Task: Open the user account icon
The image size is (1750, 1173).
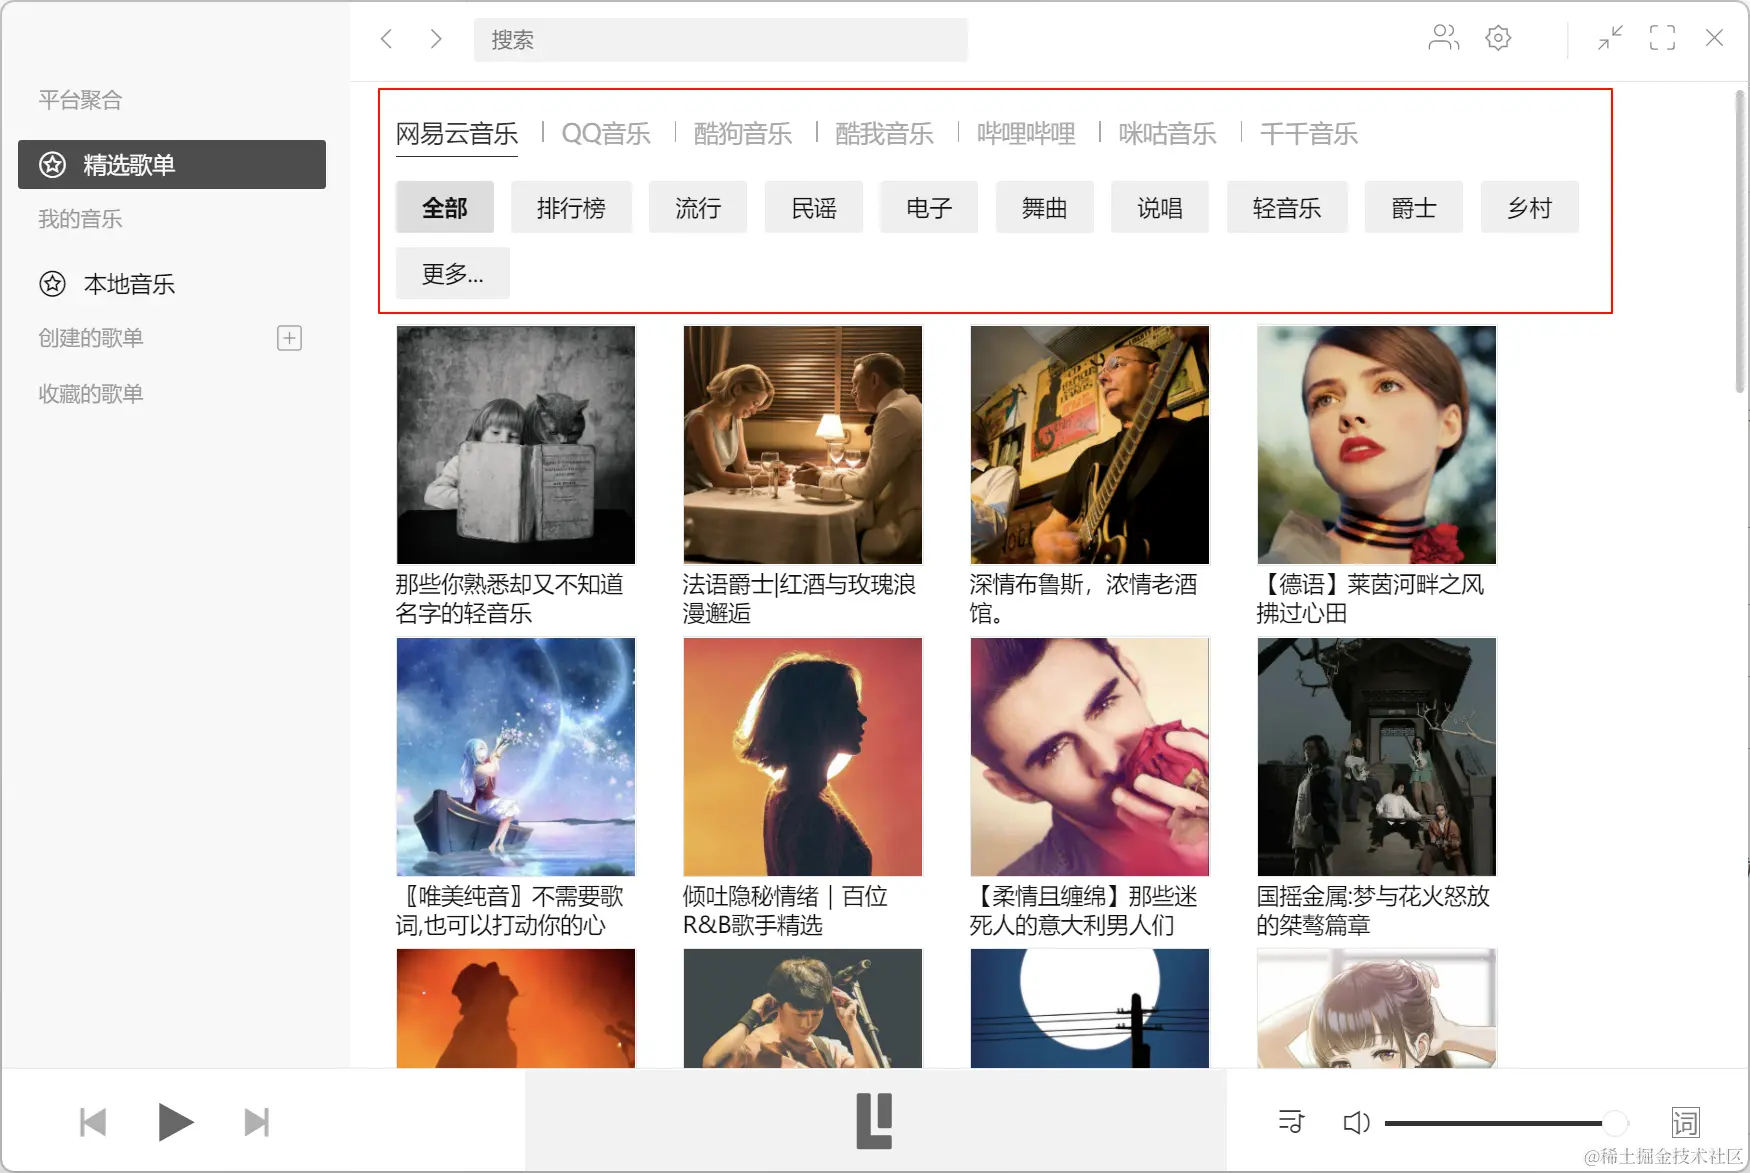Action: click(x=1443, y=38)
